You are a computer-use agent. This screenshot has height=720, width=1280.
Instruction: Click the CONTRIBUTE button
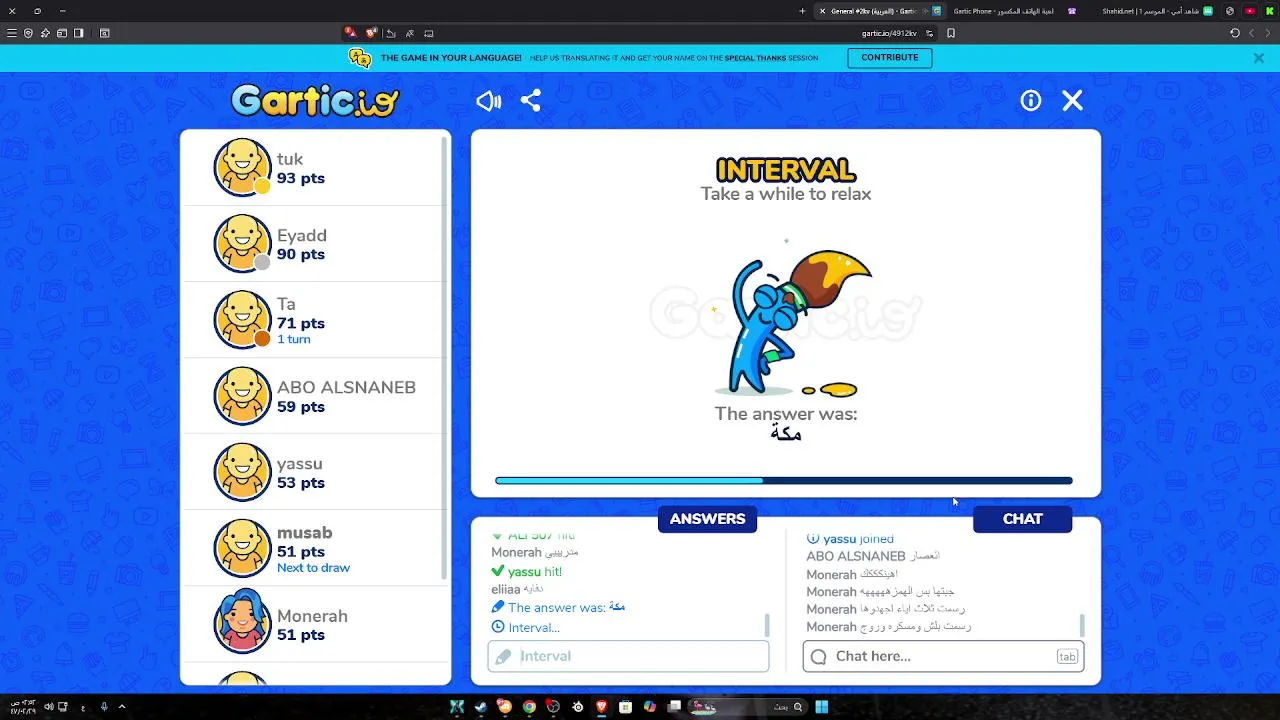[889, 58]
